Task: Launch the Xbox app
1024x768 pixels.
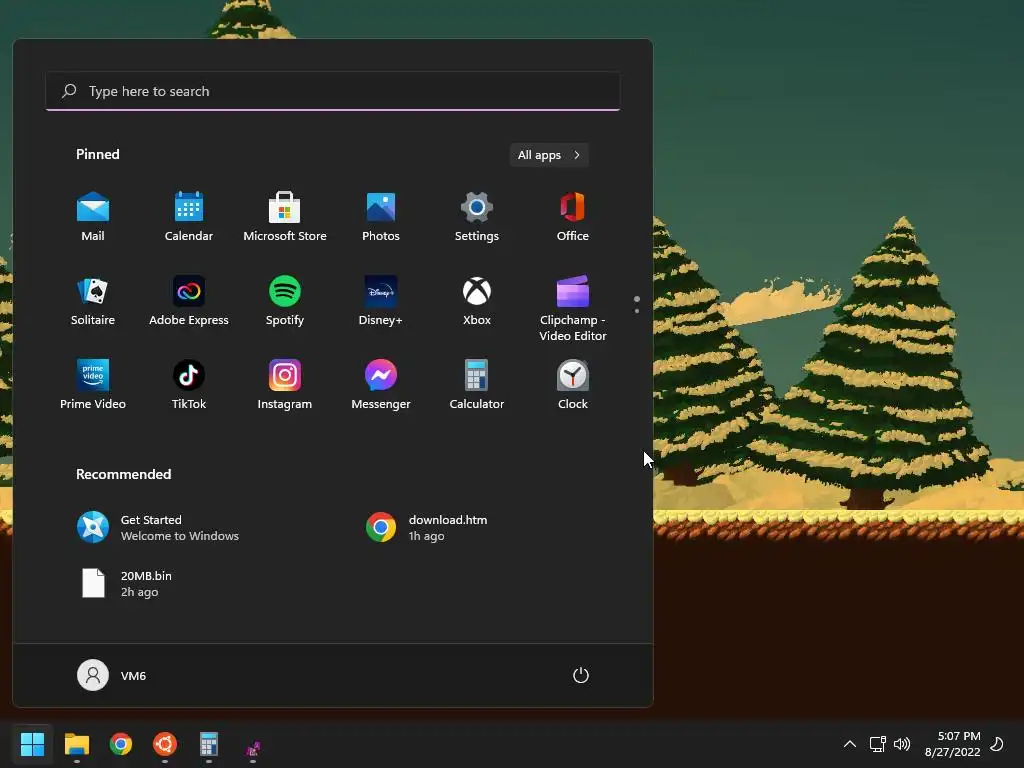Action: coord(477,301)
